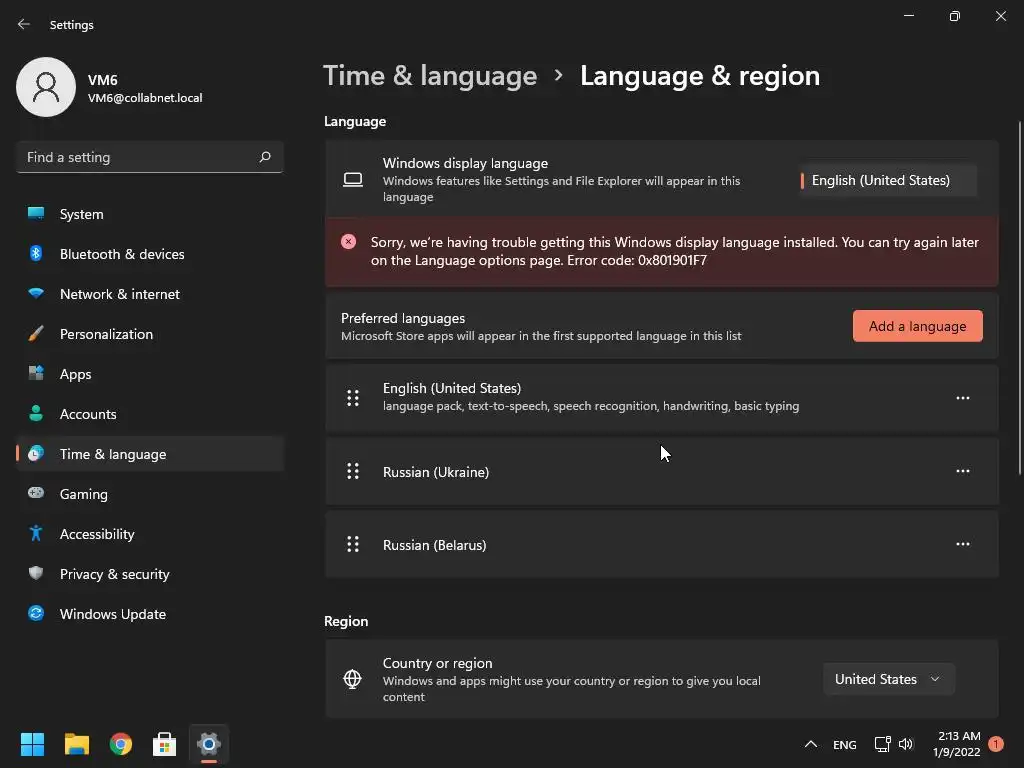Screen dimensions: 1024x768
Task: Open Apps settings page
Action: [150, 374]
